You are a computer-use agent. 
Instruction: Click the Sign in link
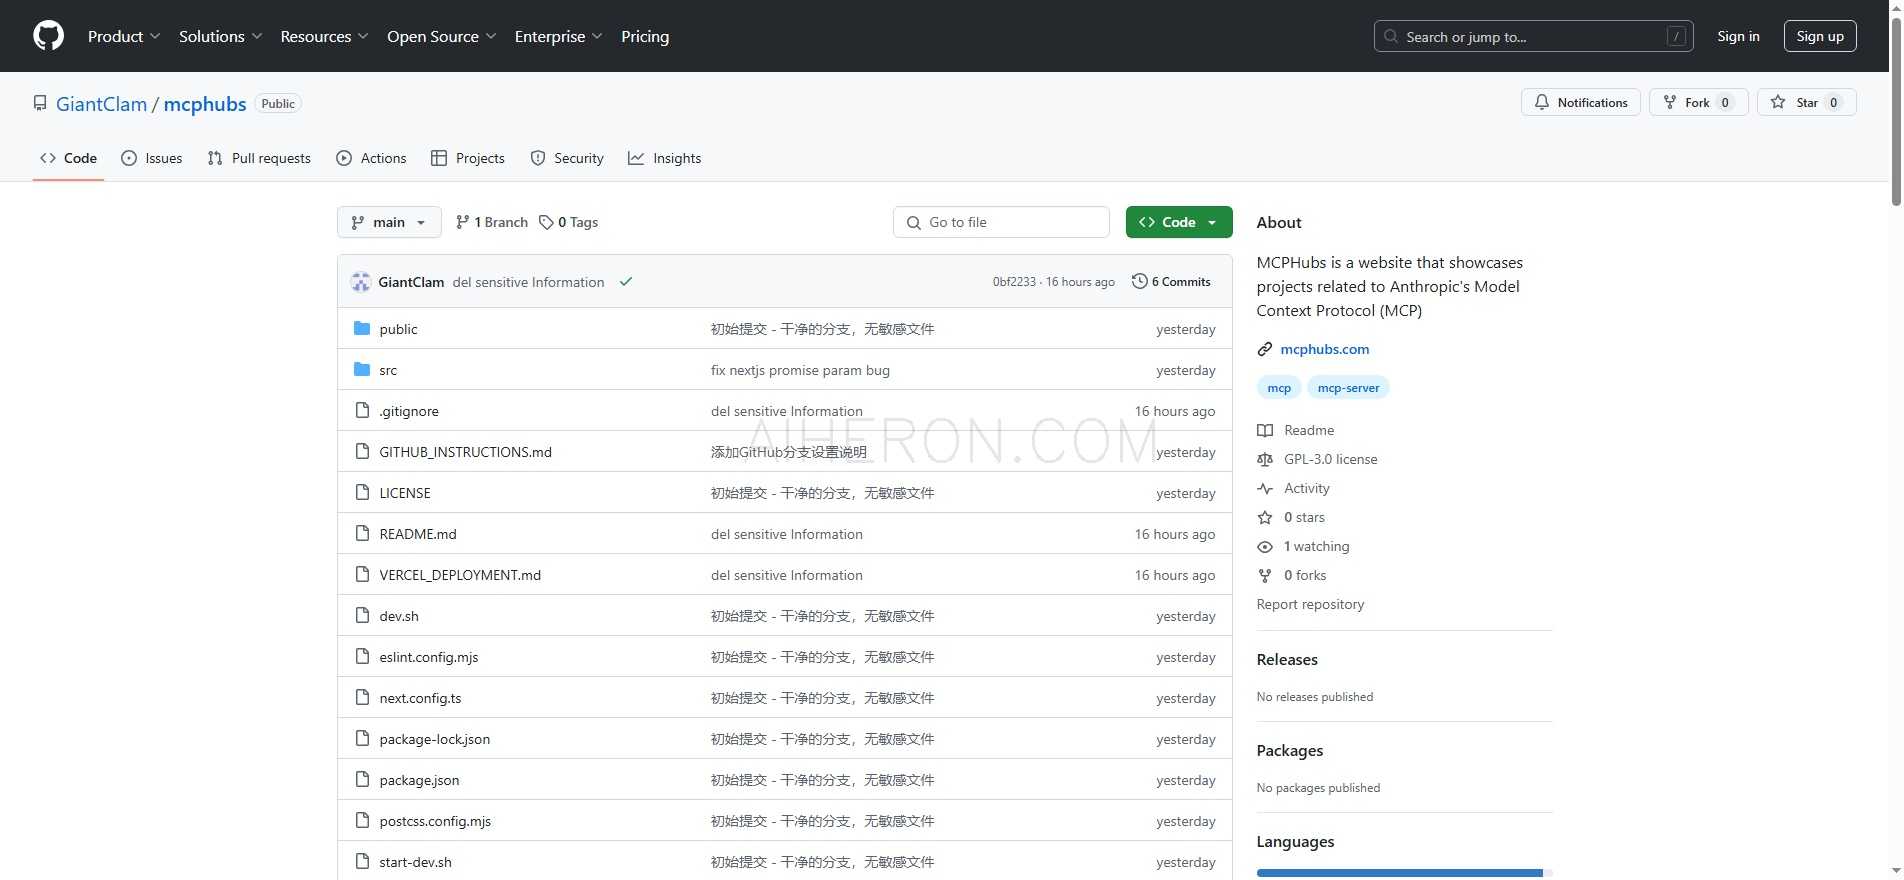[x=1738, y=36]
